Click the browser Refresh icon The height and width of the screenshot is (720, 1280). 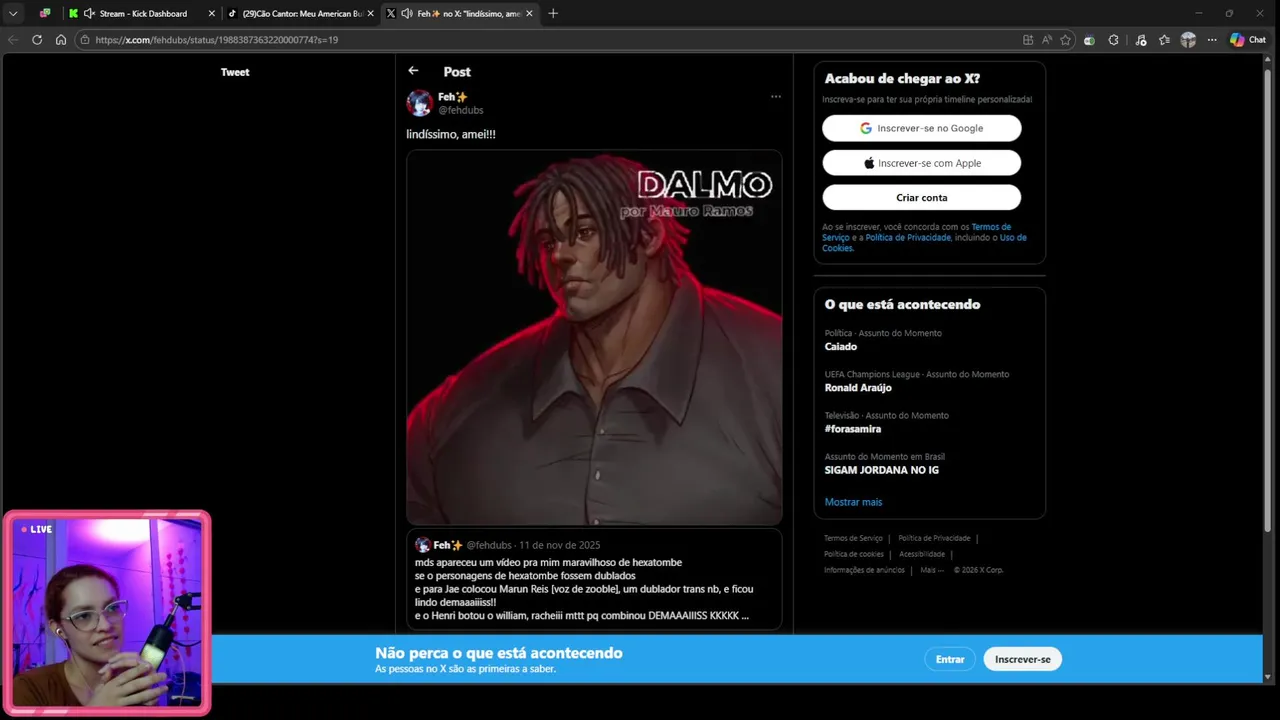(37, 40)
